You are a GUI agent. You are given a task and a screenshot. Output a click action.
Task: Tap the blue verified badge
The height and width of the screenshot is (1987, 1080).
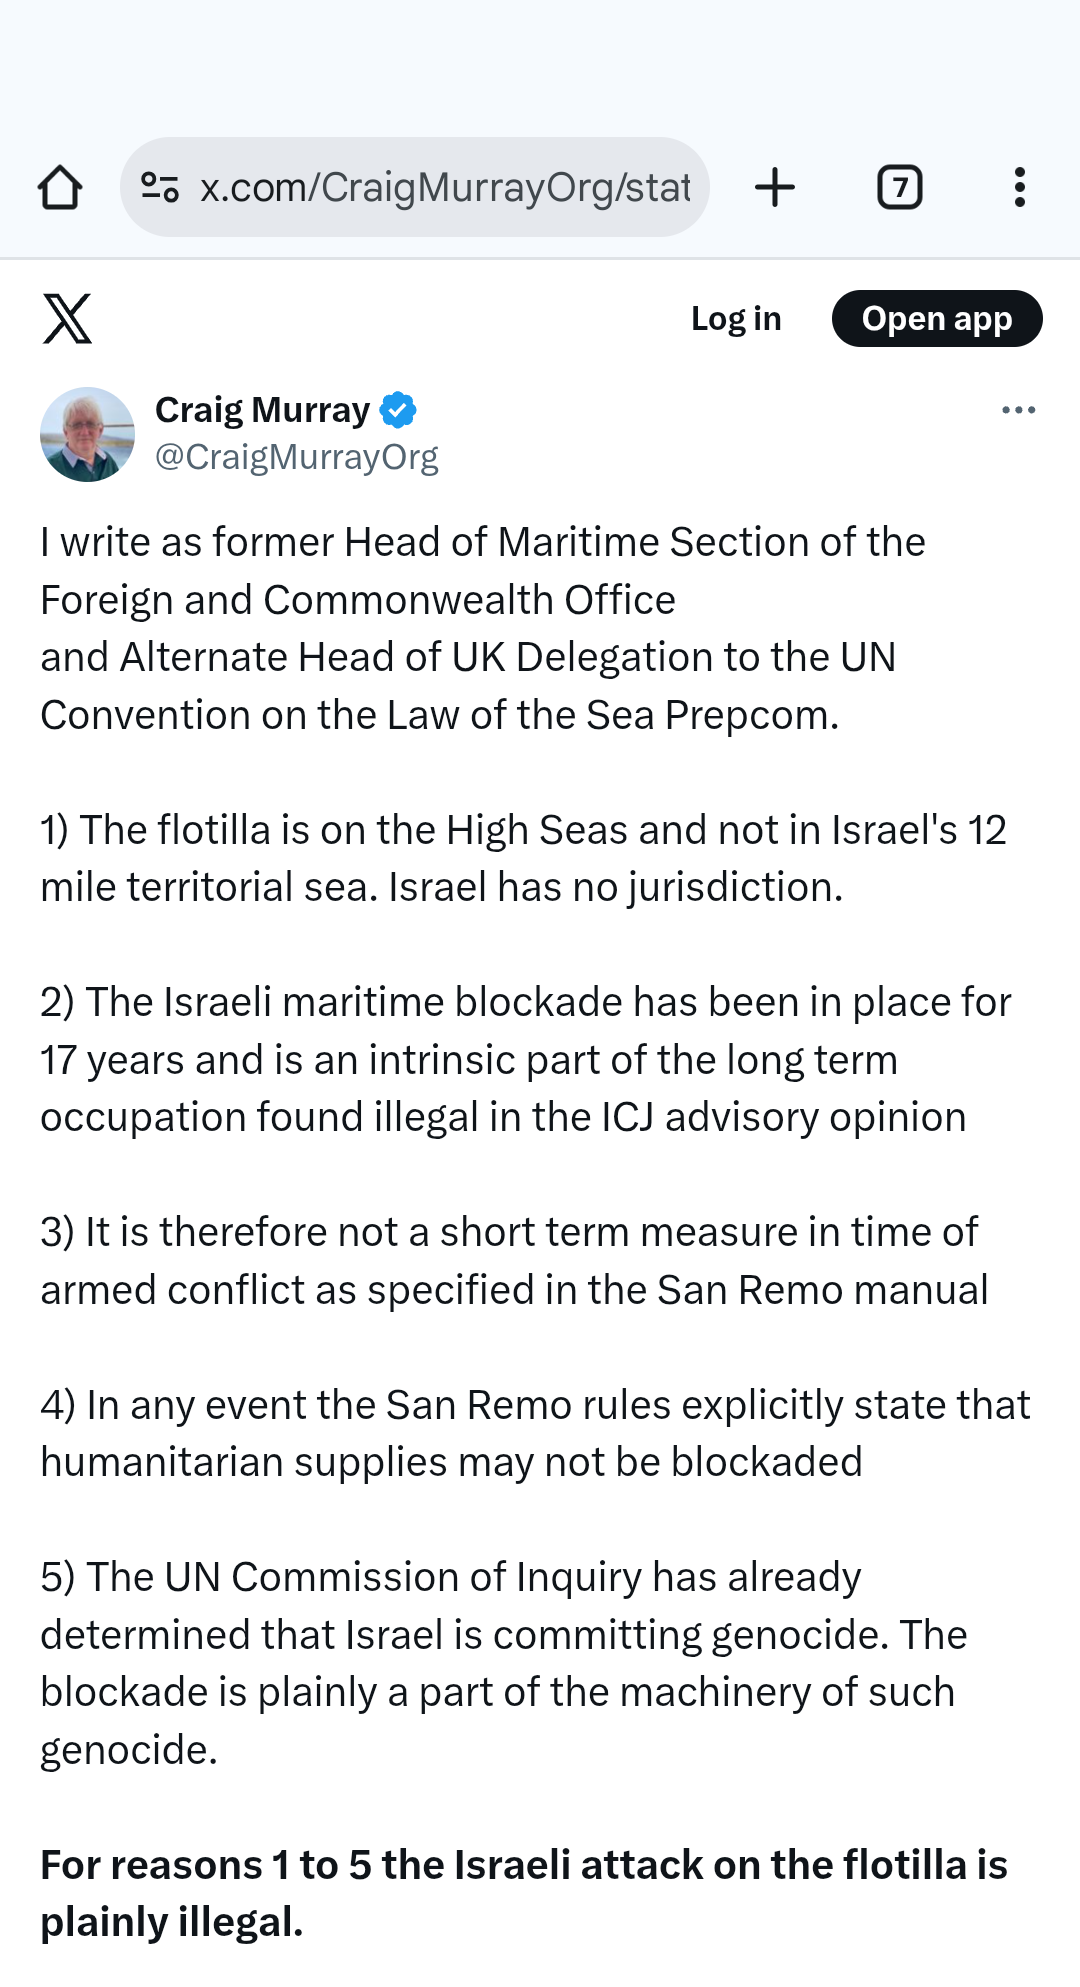click(x=398, y=410)
